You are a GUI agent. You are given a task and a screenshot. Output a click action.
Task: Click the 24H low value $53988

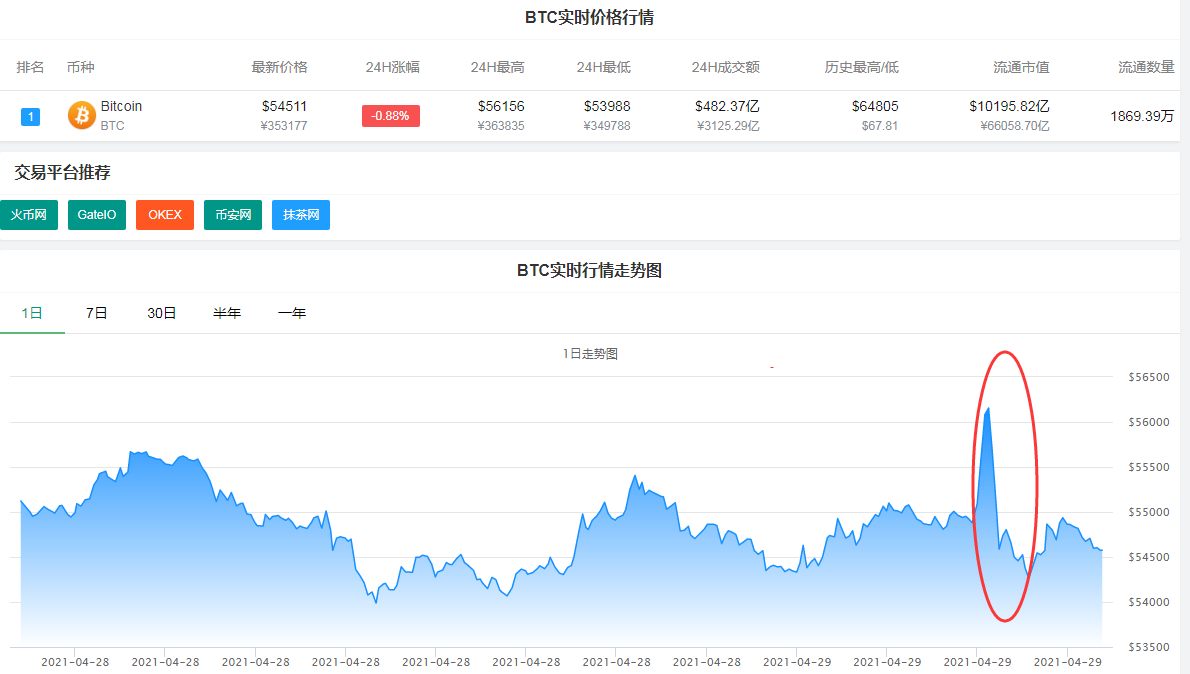pos(607,106)
